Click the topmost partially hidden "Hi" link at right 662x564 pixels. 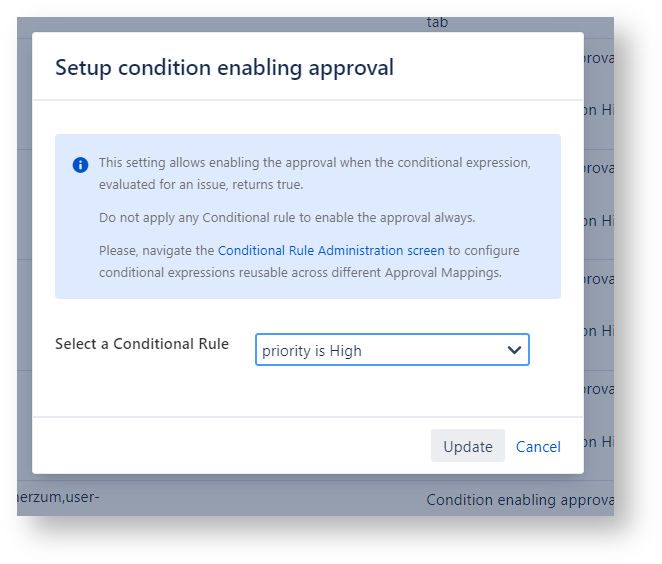[x=607, y=110]
